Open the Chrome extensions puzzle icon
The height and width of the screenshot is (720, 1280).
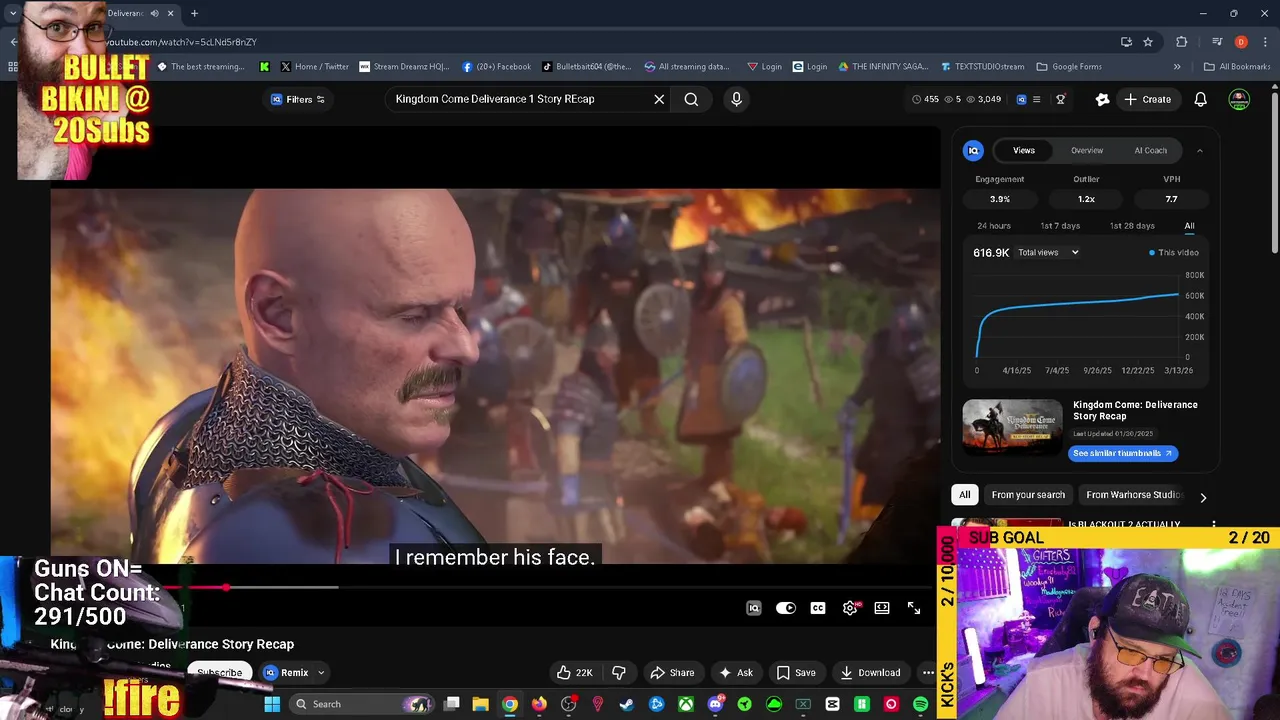click(1182, 42)
